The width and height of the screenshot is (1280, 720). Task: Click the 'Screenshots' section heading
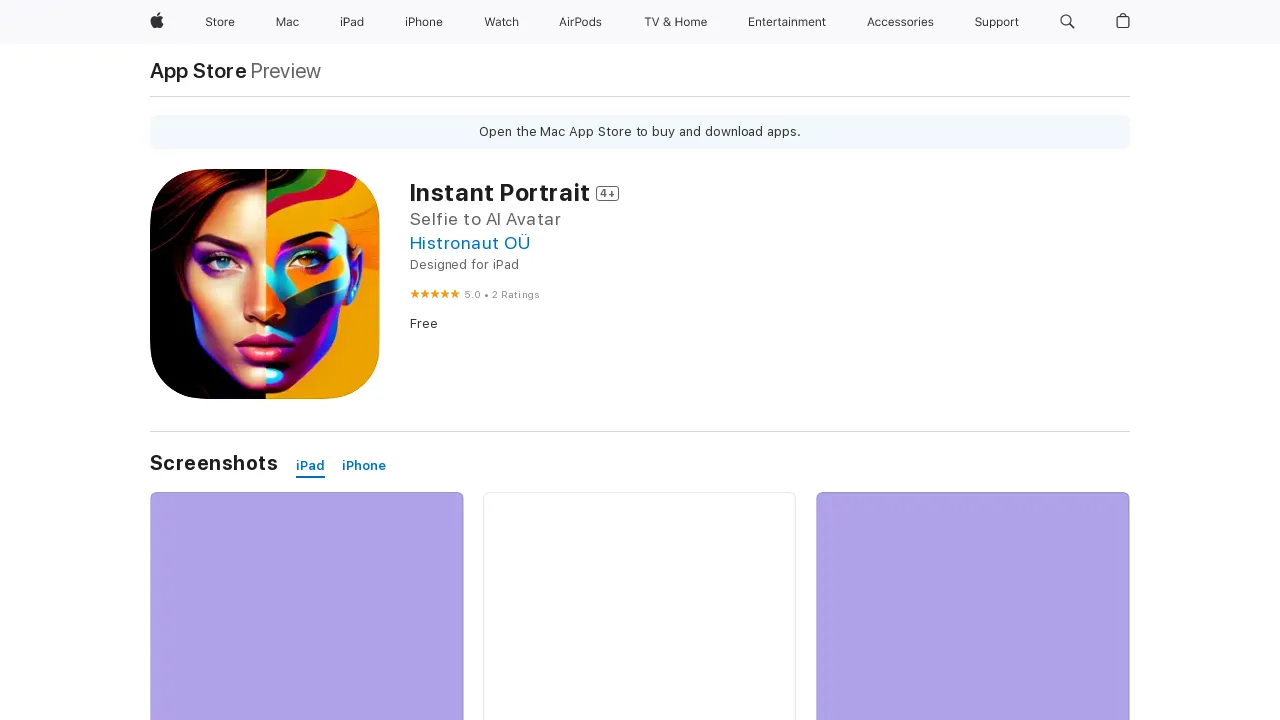pyautogui.click(x=214, y=463)
